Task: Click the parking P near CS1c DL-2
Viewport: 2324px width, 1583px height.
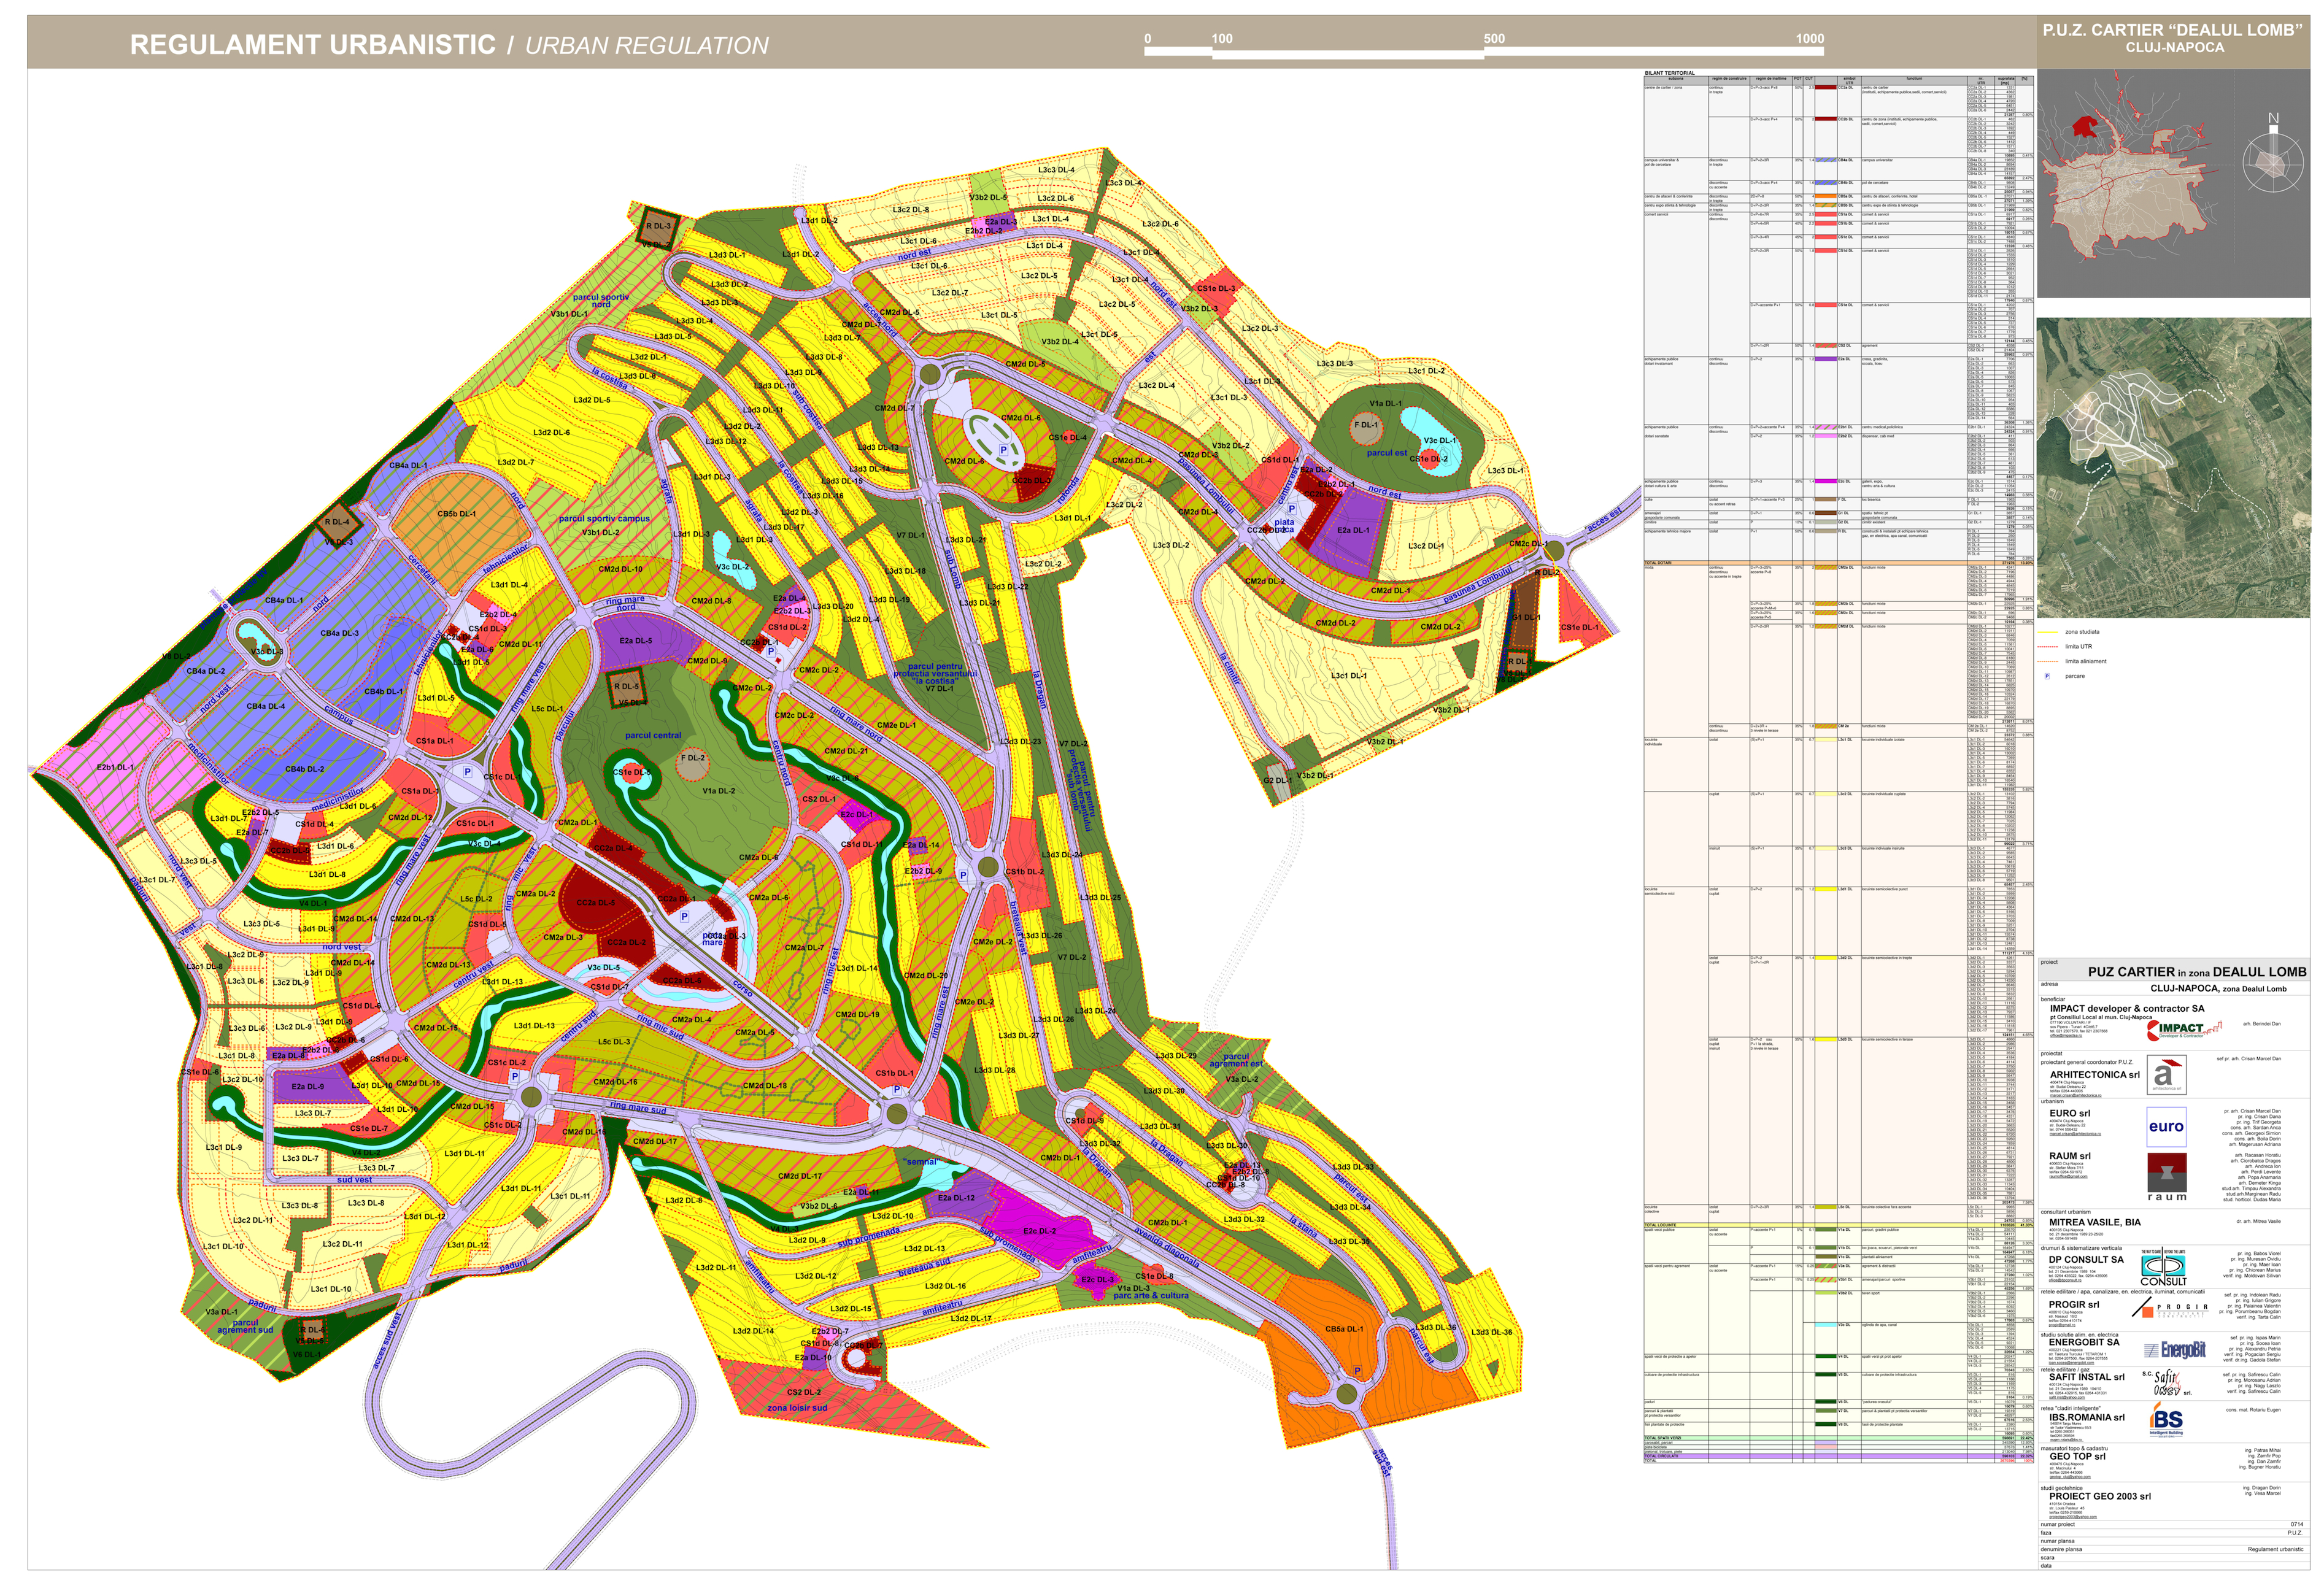Action: point(515,1077)
